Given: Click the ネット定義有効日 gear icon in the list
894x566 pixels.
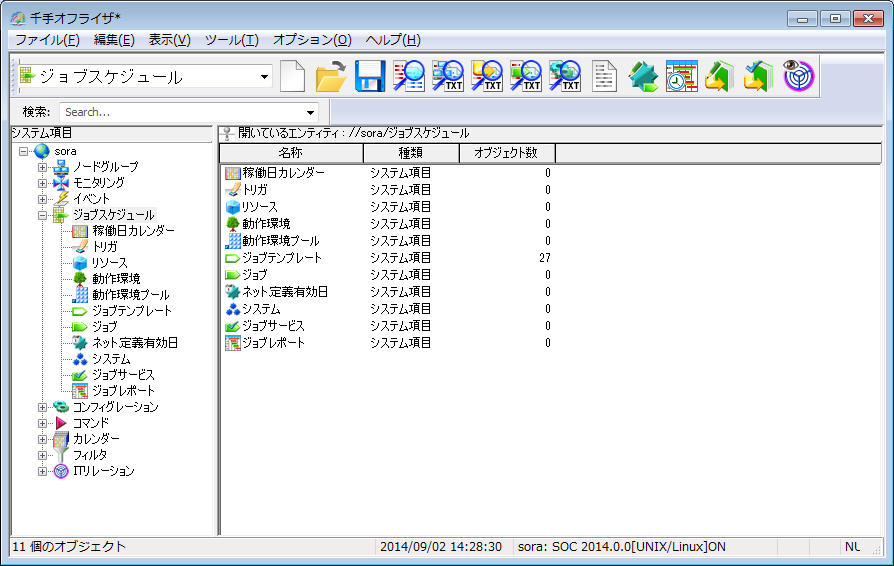Looking at the screenshot, I should coord(233,292).
